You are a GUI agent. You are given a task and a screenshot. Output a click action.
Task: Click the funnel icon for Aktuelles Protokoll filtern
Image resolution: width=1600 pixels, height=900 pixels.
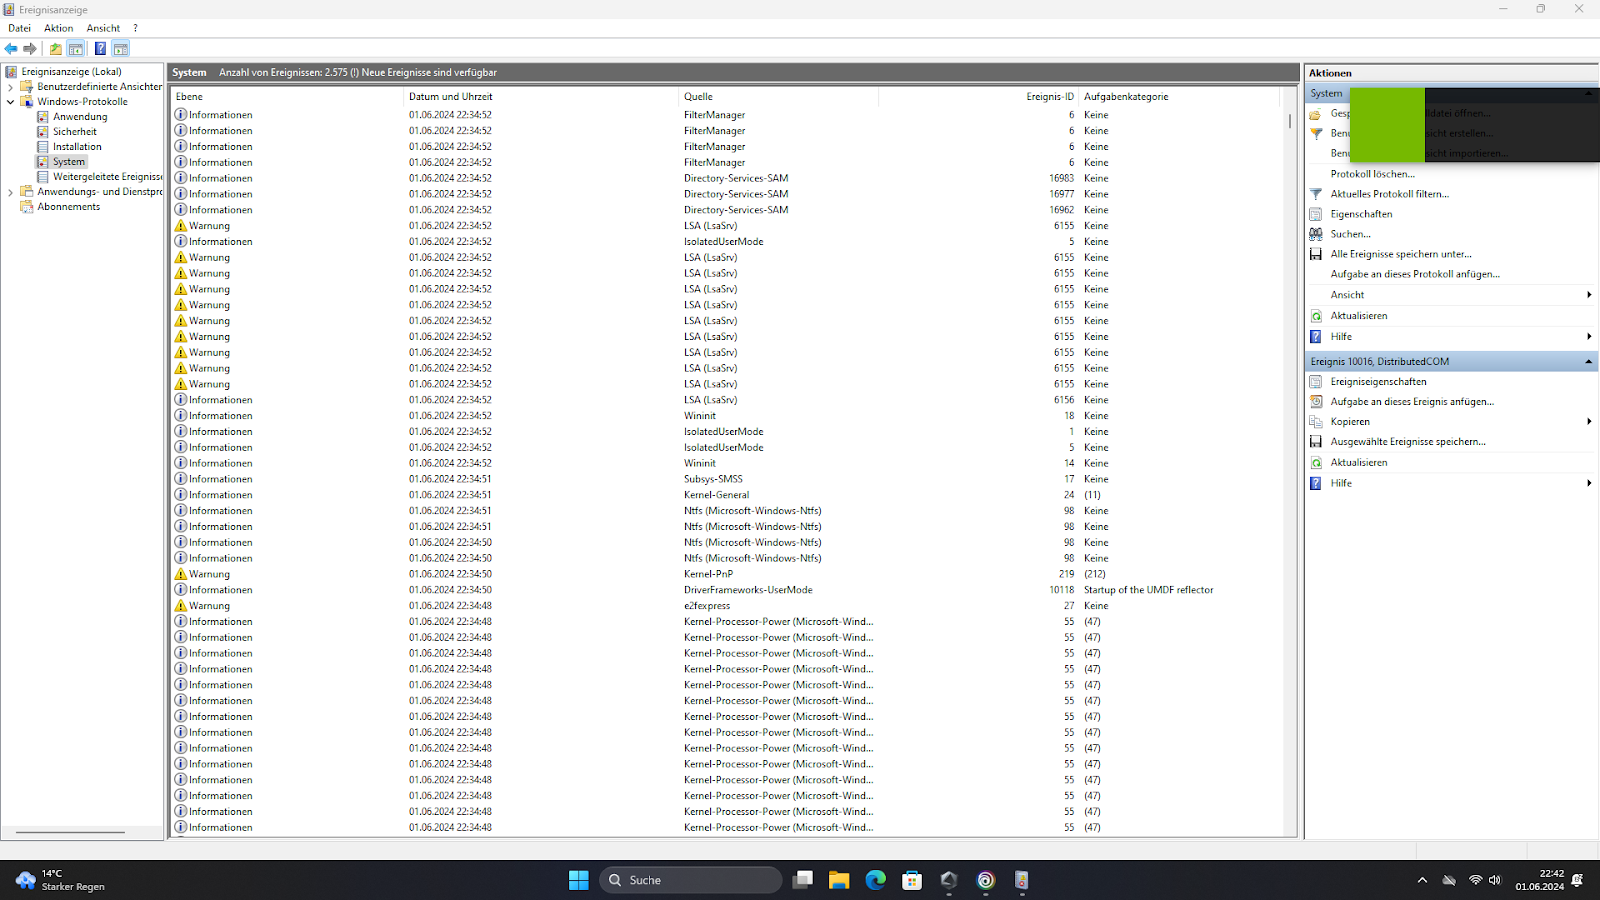(1316, 194)
